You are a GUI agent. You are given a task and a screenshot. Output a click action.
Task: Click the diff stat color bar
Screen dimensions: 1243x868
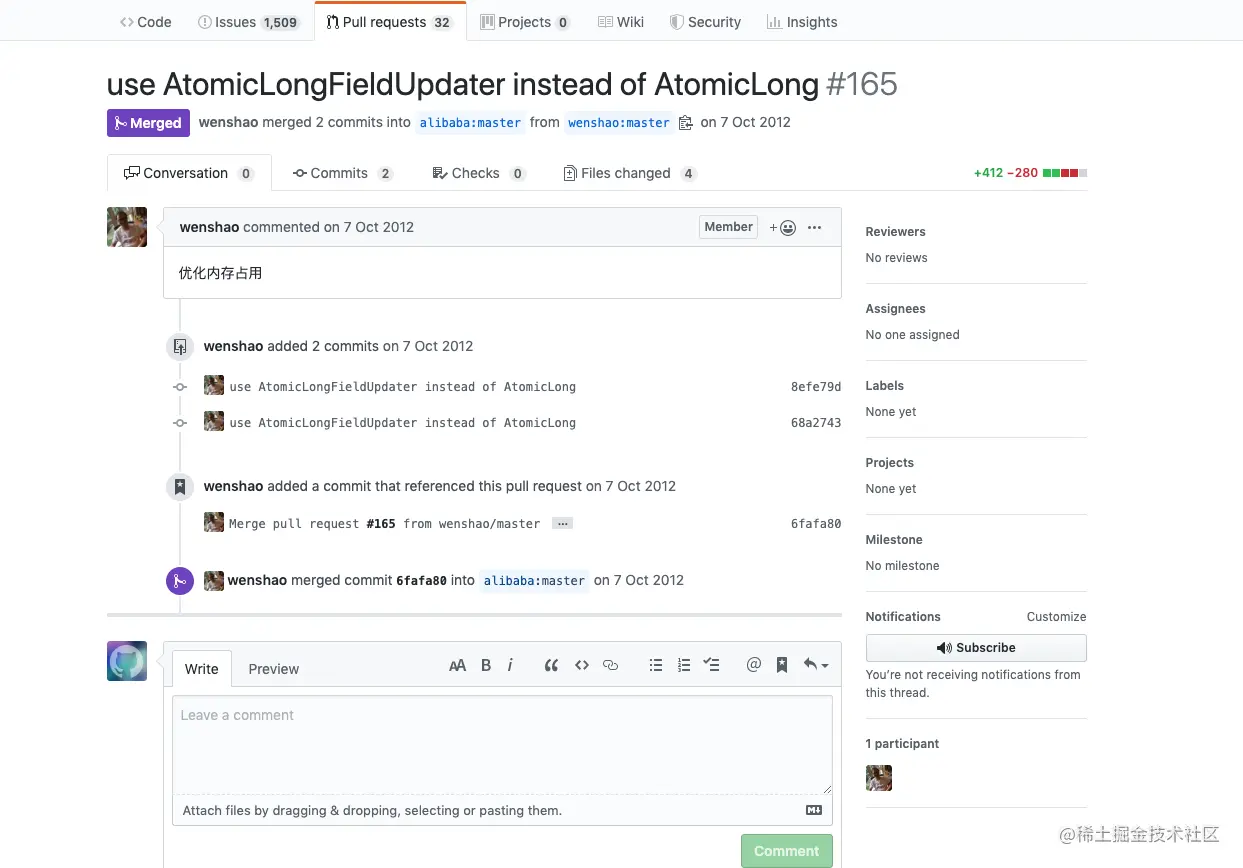[1065, 173]
